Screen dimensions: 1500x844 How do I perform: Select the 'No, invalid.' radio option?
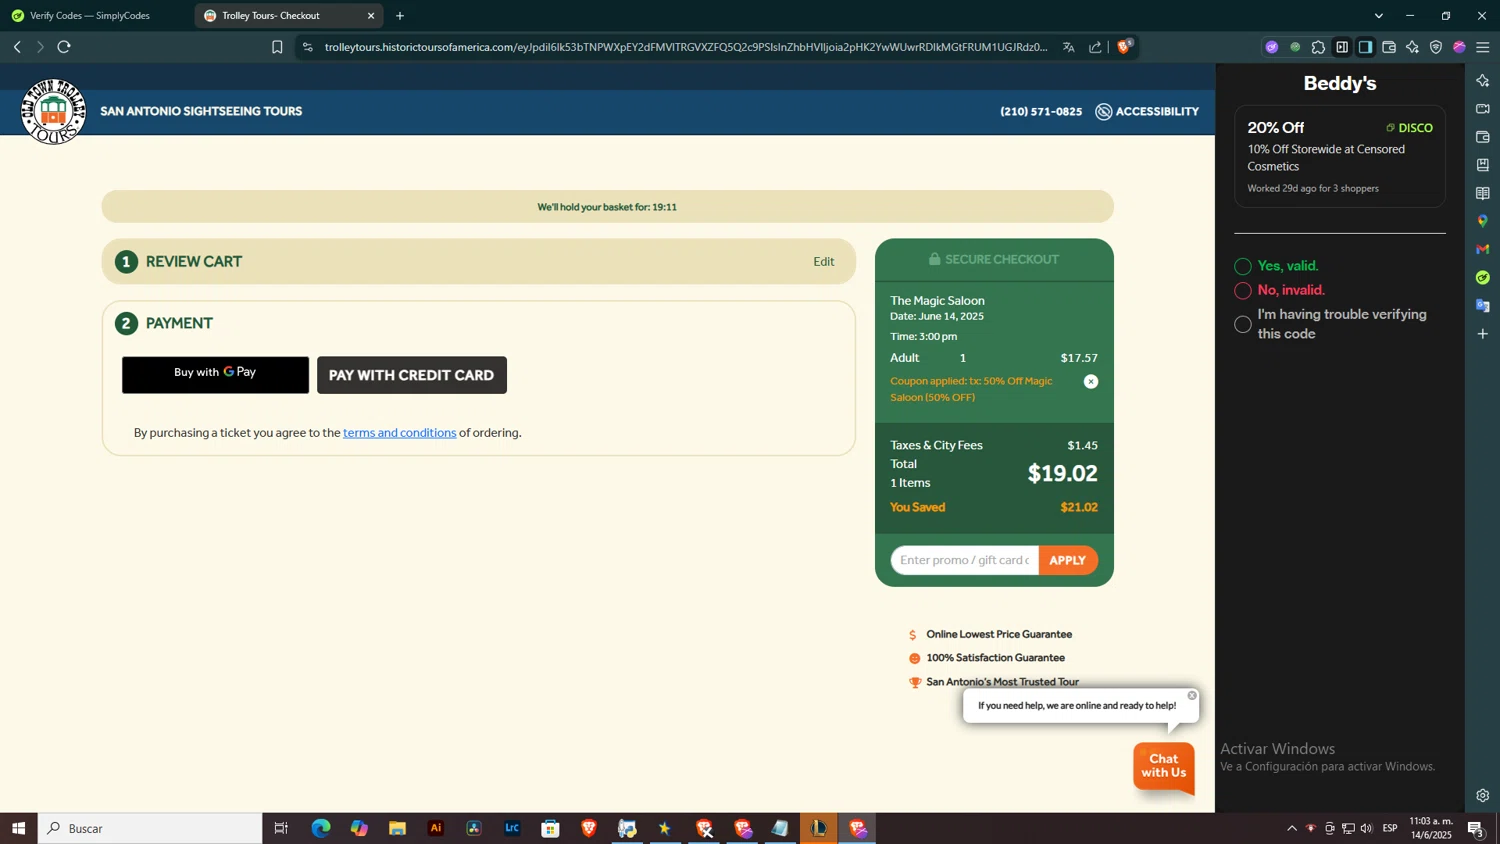click(x=1243, y=291)
